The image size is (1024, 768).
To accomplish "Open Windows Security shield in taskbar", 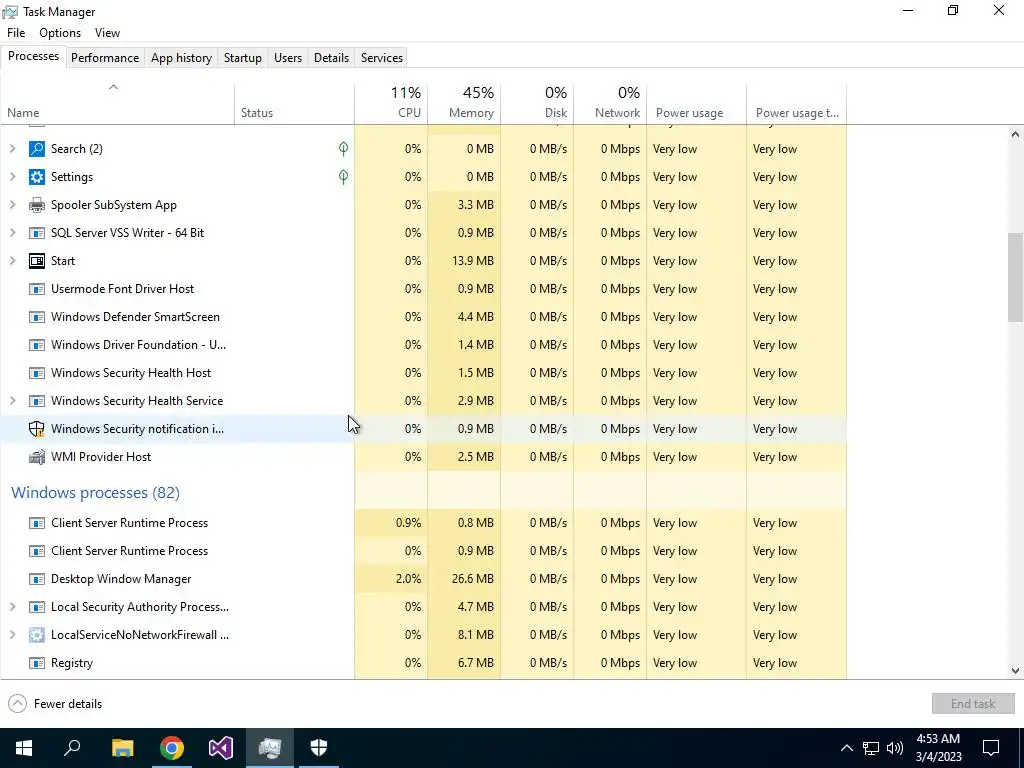I will tap(319, 748).
